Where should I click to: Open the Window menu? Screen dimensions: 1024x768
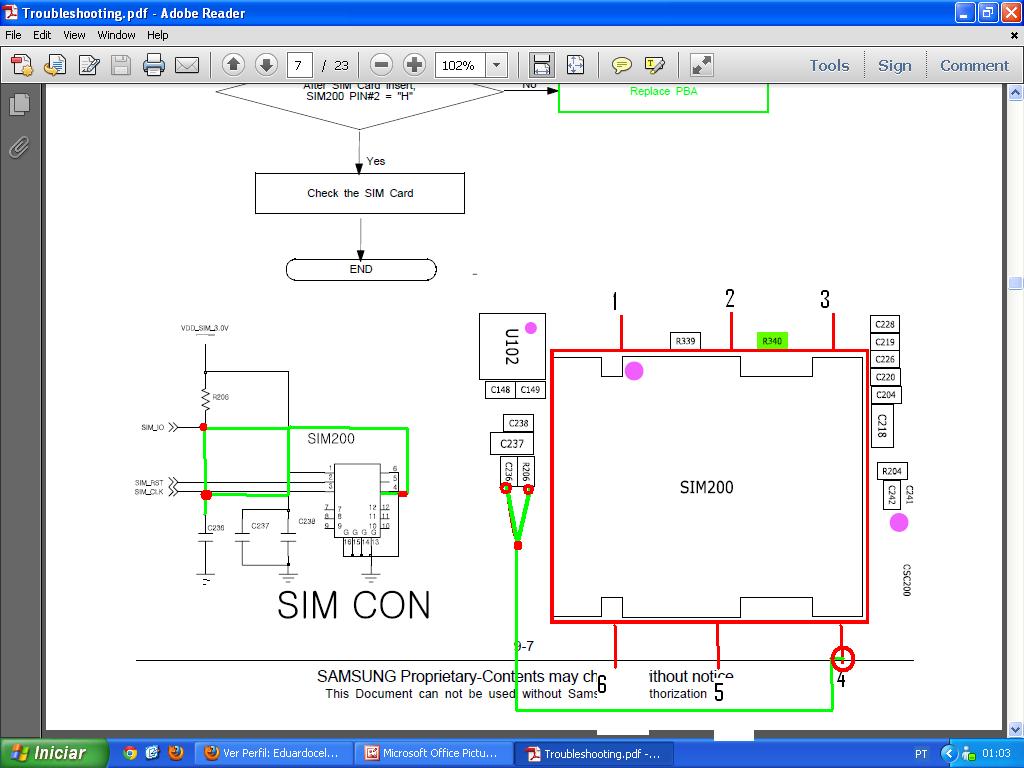[116, 35]
